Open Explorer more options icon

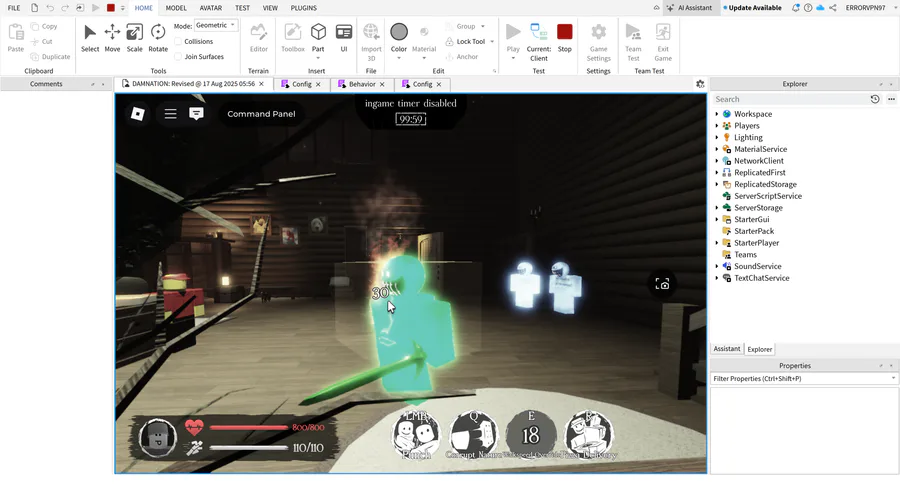(x=891, y=99)
